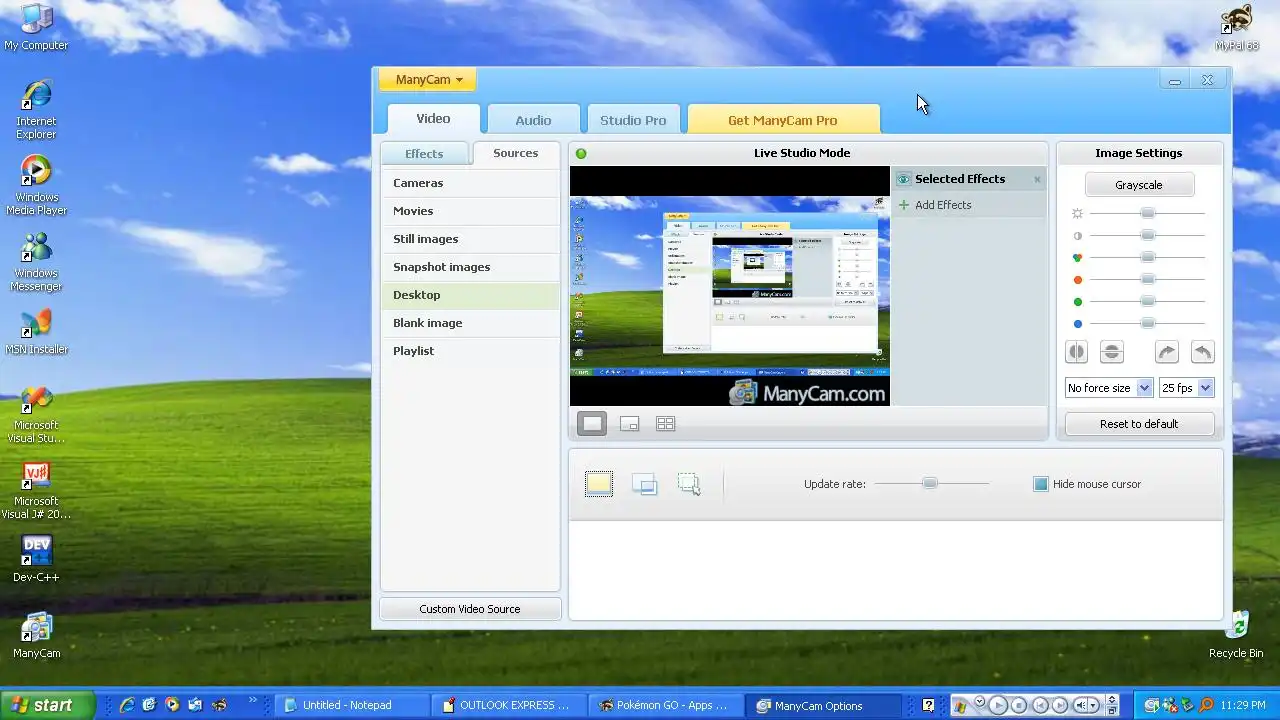
Task: Open Microsoft Visual J# desktop icon
Action: pos(36,490)
